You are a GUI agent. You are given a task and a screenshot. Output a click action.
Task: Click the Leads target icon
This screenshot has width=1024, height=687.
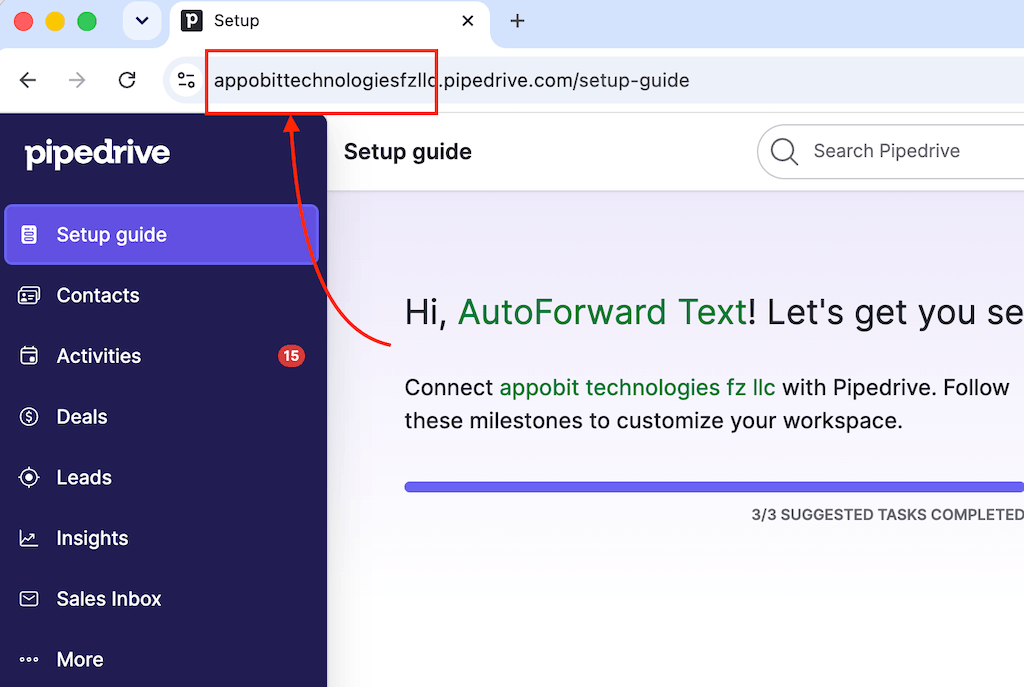click(29, 477)
